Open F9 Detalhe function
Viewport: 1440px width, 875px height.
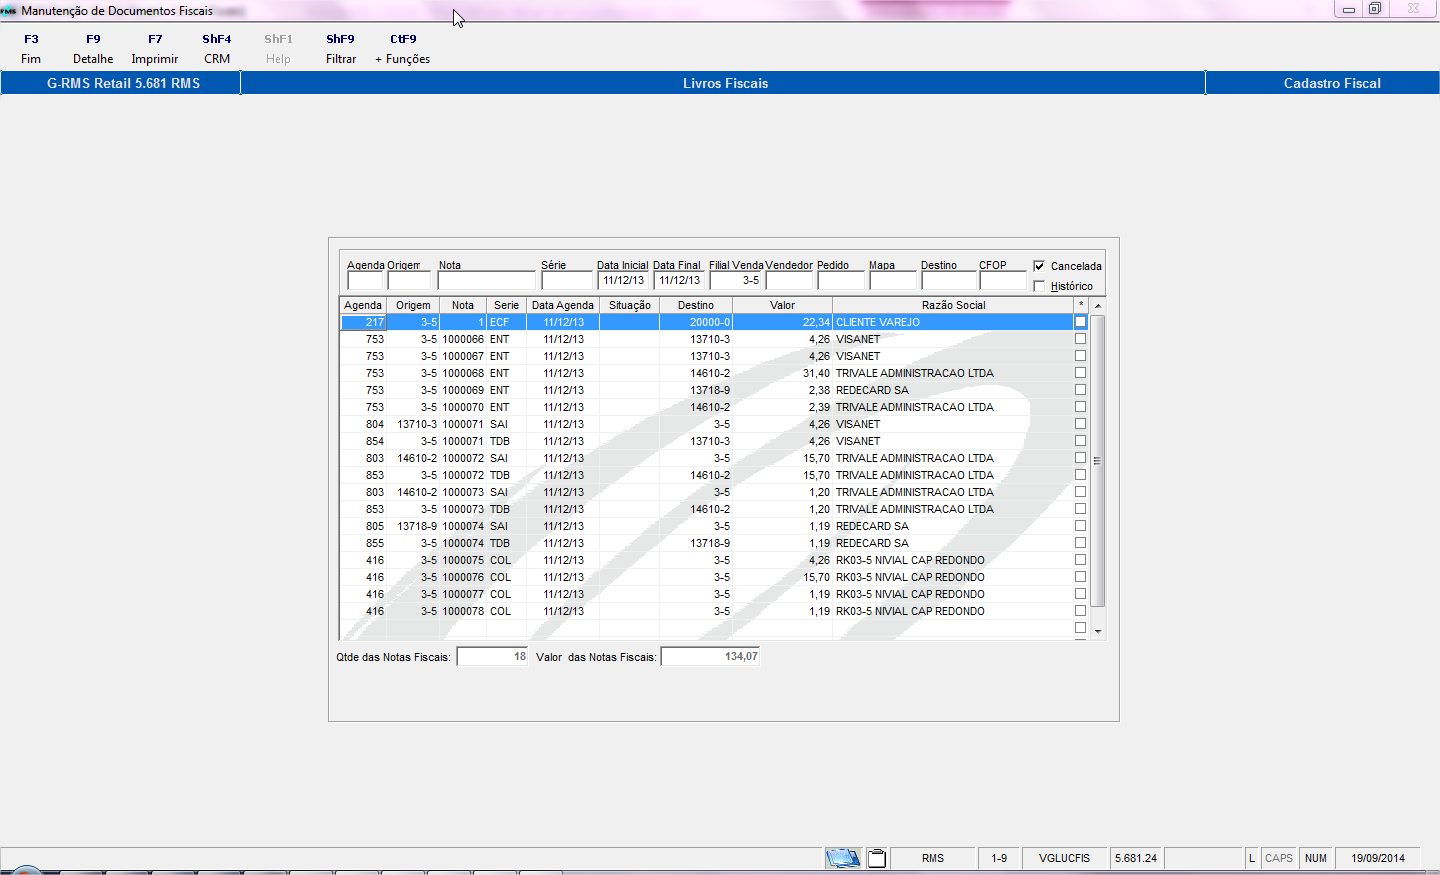(93, 49)
